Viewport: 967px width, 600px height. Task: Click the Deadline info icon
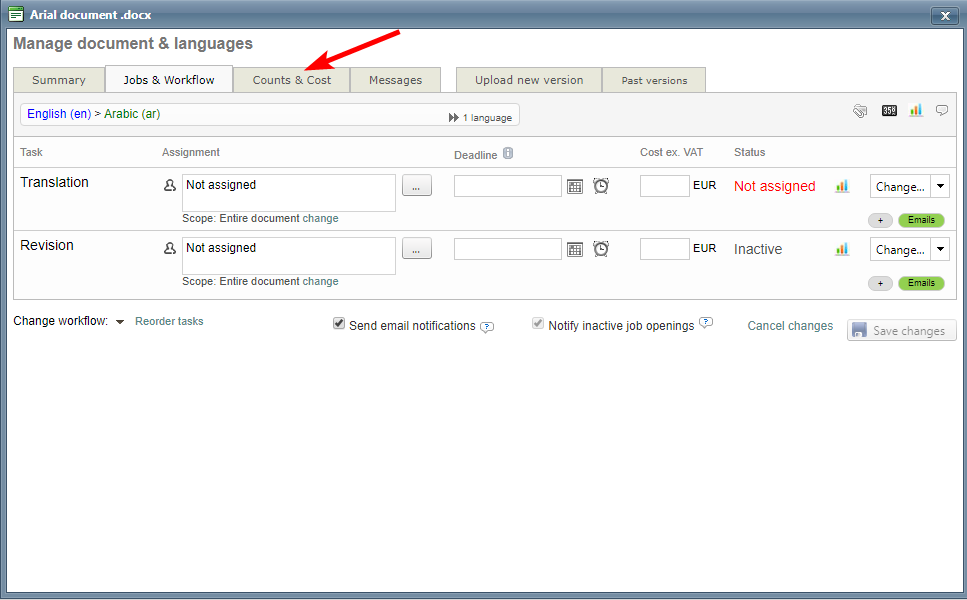point(508,153)
